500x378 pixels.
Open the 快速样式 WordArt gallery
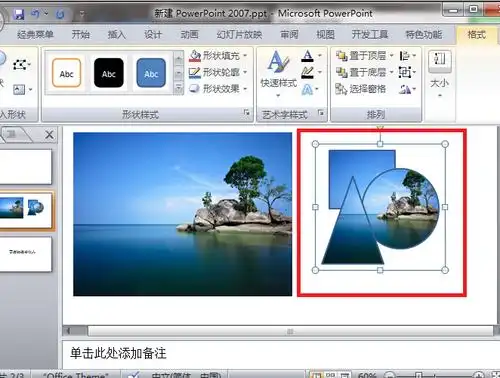point(279,73)
